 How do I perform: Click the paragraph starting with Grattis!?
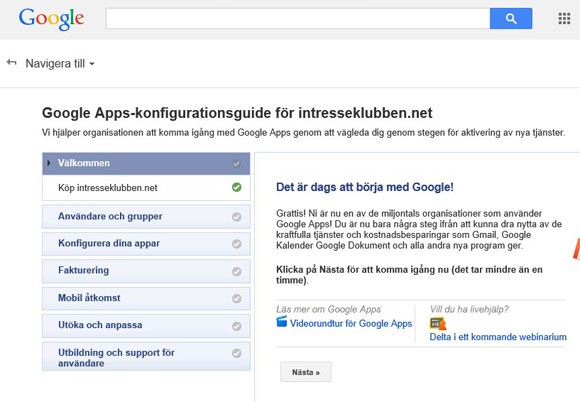419,229
